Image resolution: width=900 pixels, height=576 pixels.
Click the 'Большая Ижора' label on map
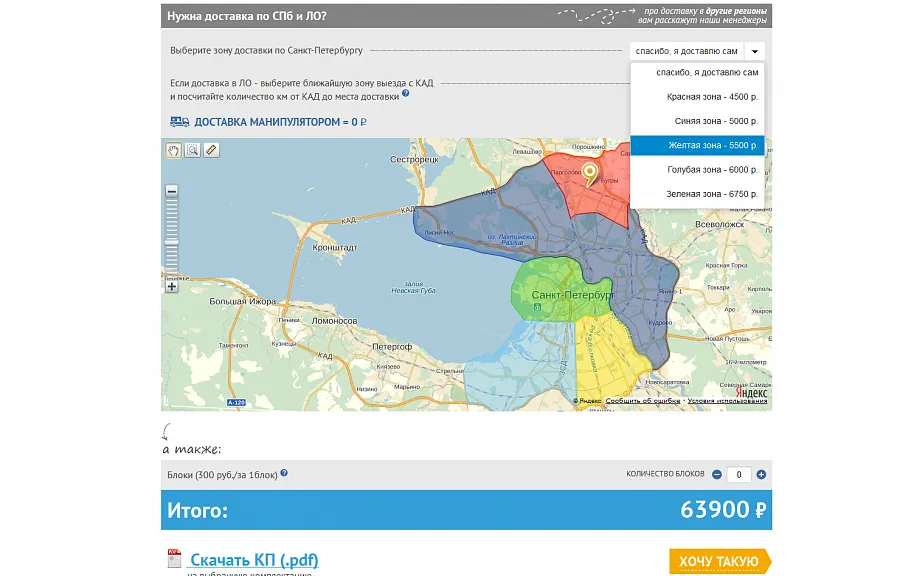click(x=242, y=301)
